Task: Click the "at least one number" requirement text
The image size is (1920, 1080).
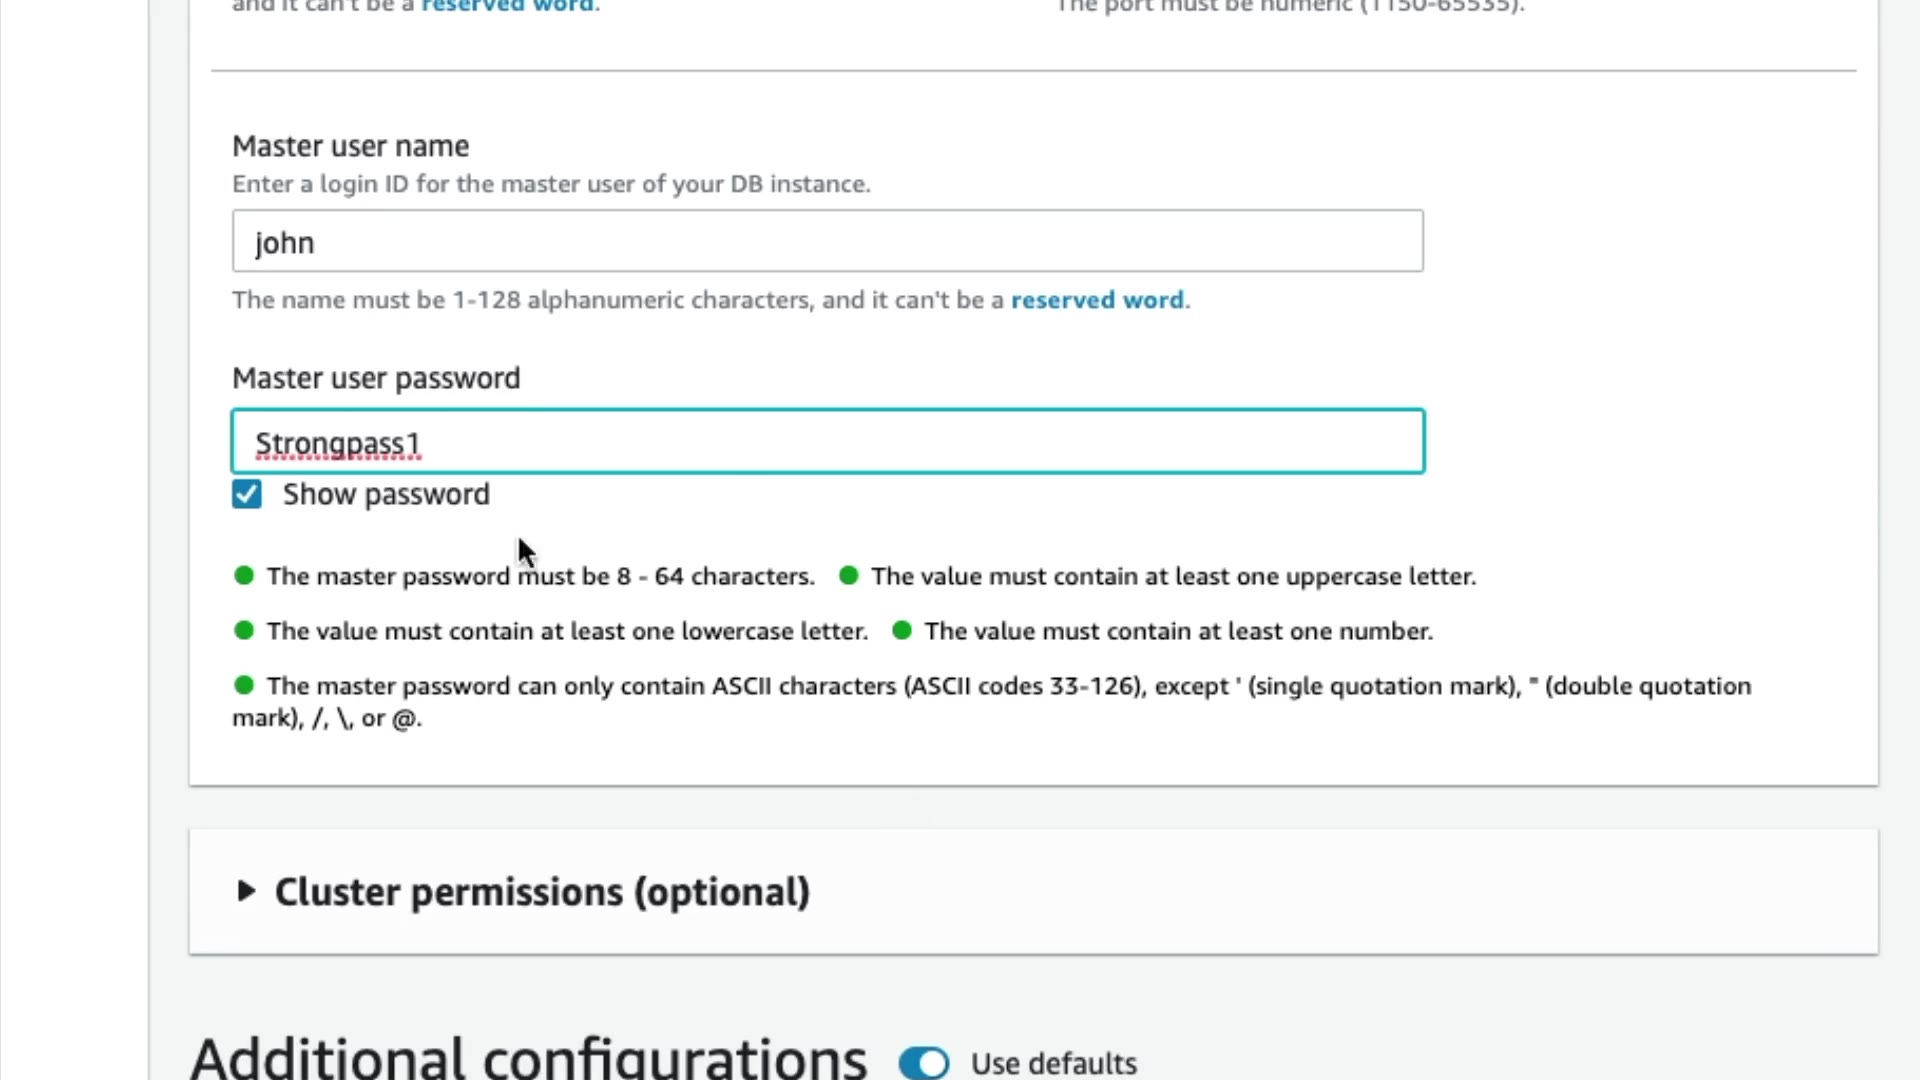Action: click(x=1178, y=631)
